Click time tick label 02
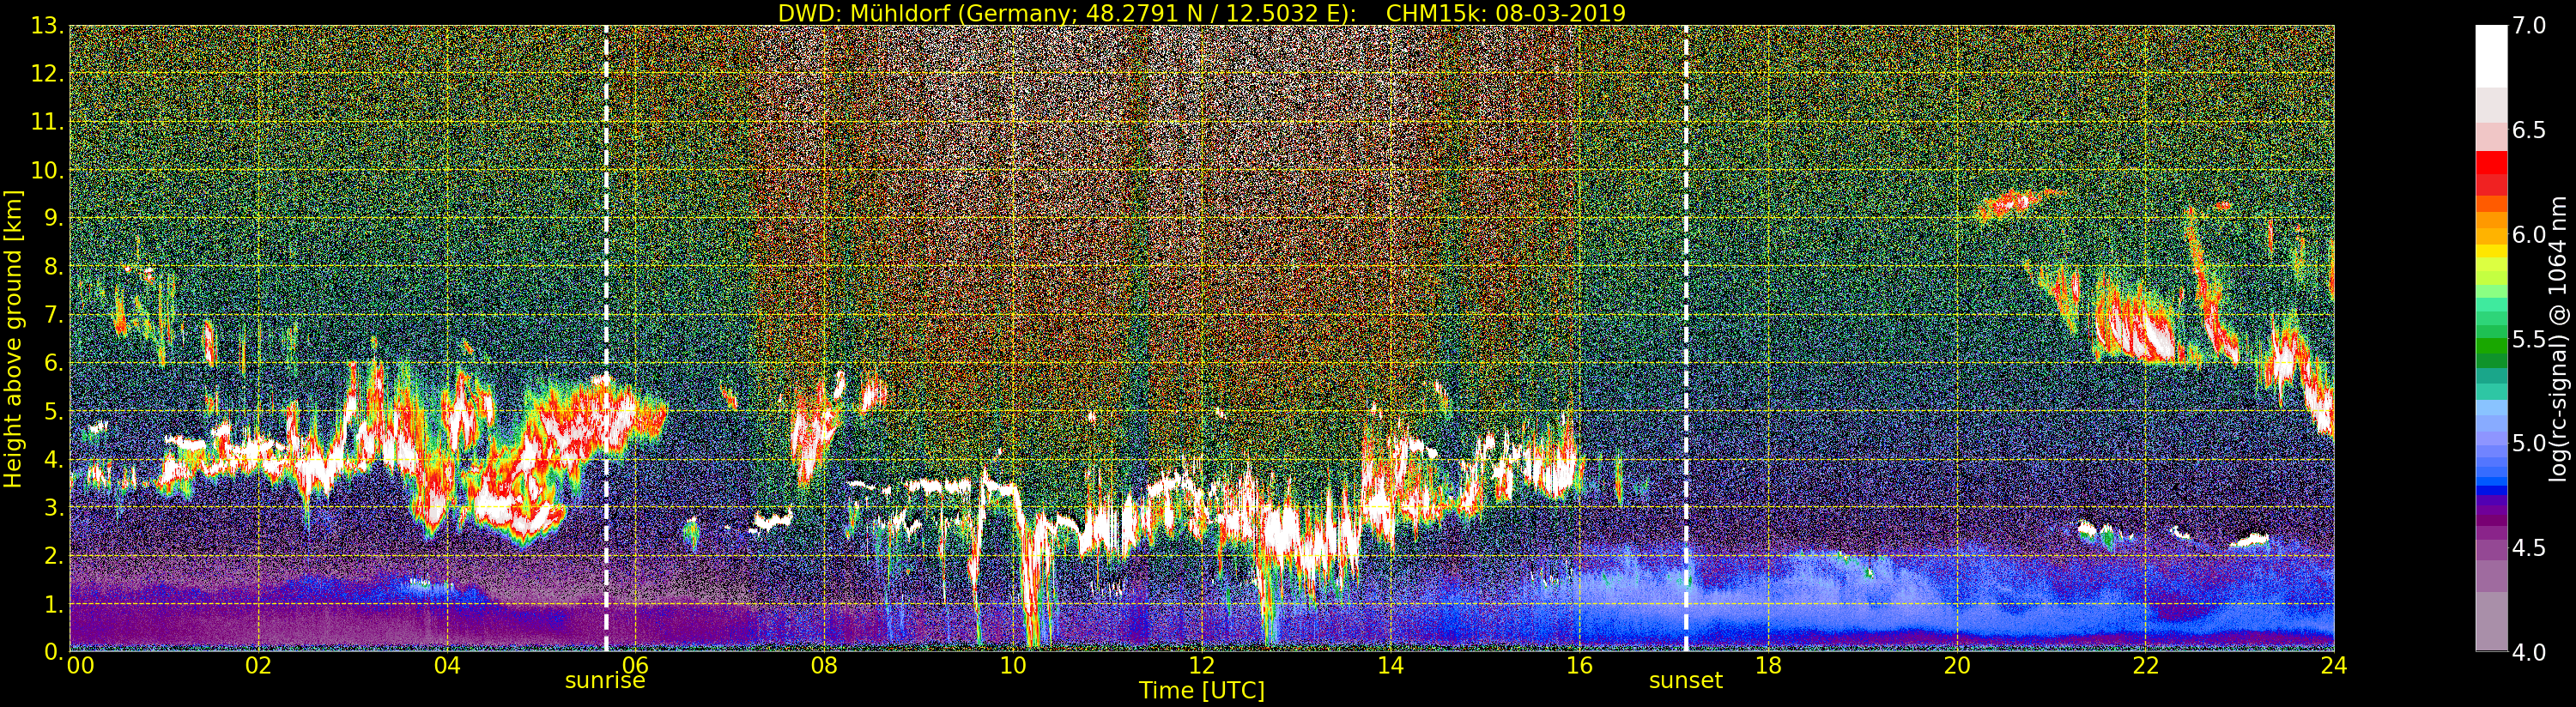The height and width of the screenshot is (707, 2576). click(259, 666)
